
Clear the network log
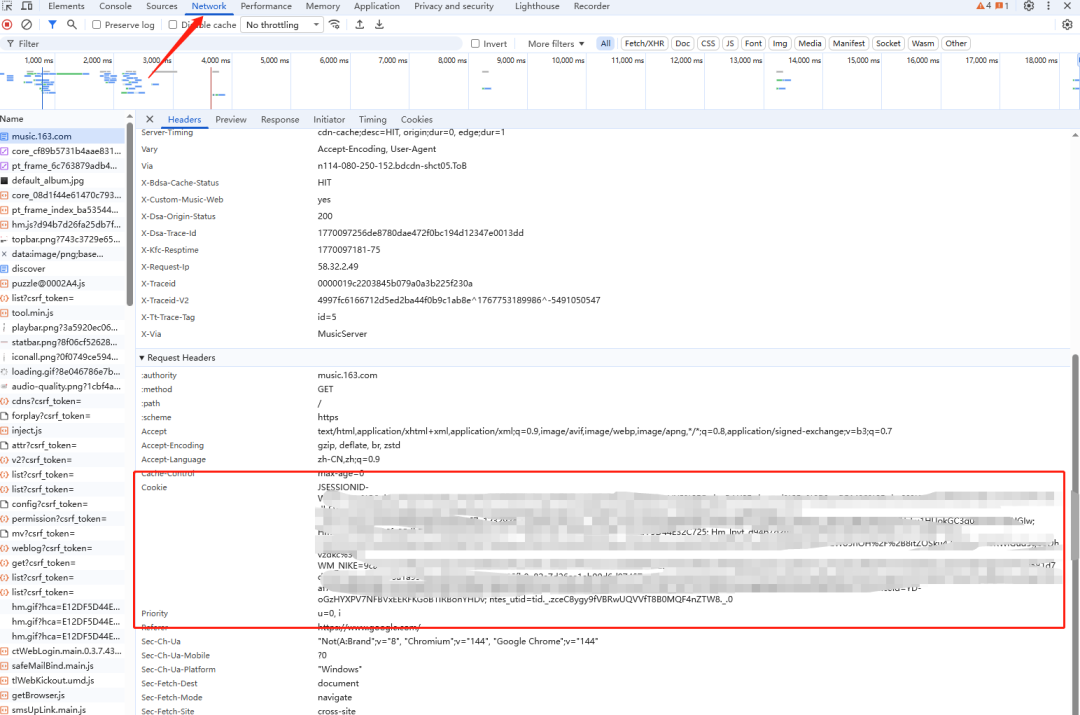(x=27, y=25)
